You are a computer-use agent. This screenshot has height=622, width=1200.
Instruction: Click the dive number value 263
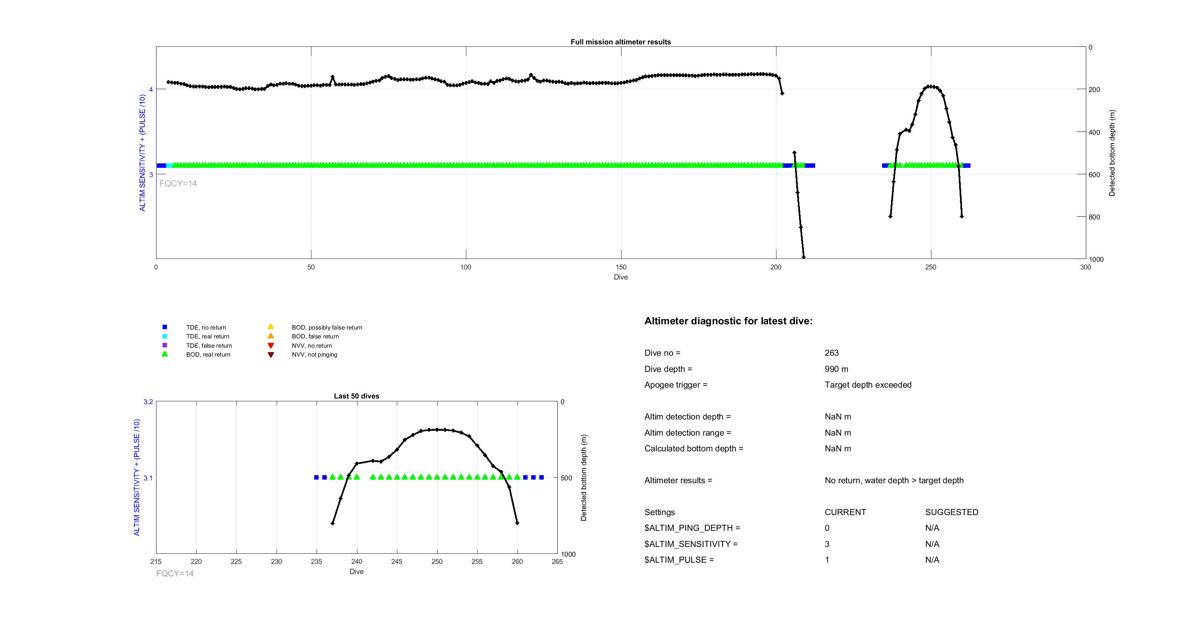click(832, 353)
